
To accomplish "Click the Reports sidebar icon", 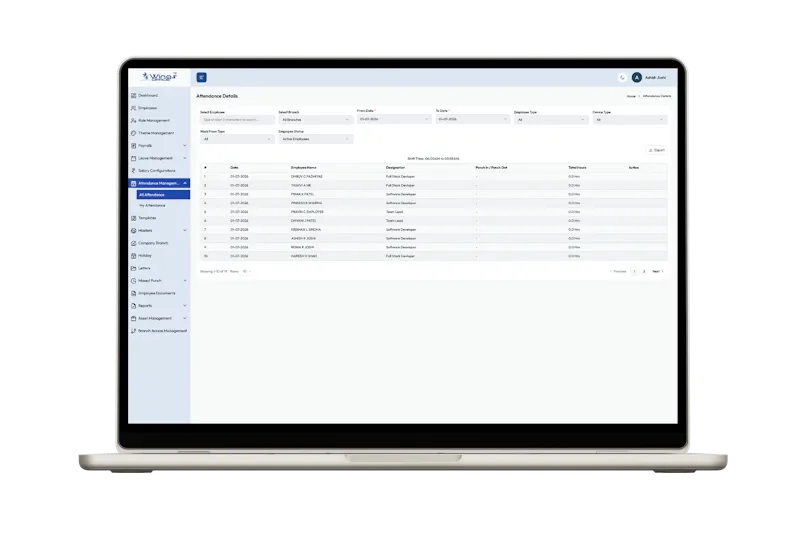I will pos(134,306).
